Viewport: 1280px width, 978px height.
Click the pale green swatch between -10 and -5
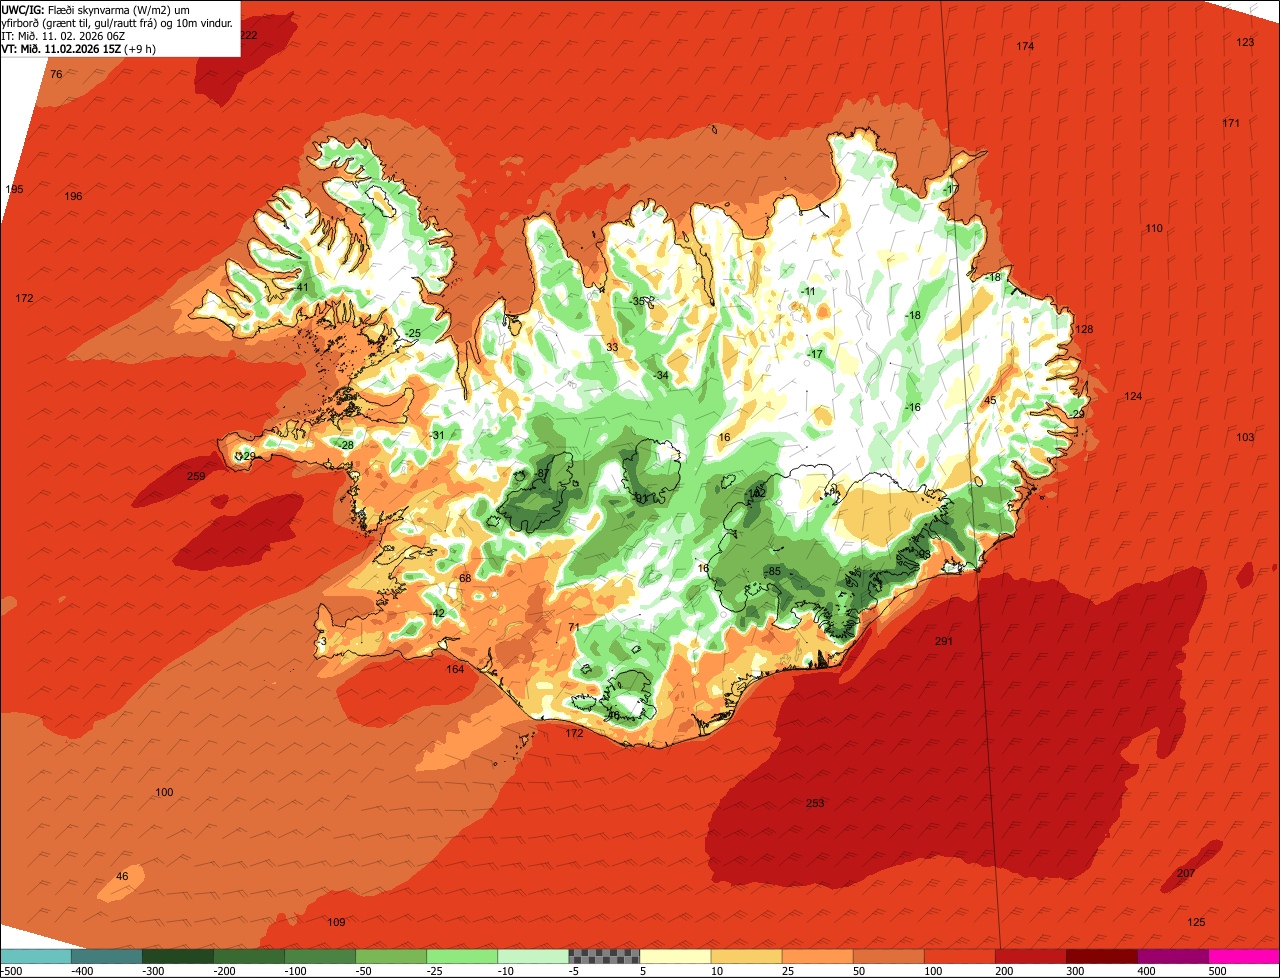(x=533, y=956)
